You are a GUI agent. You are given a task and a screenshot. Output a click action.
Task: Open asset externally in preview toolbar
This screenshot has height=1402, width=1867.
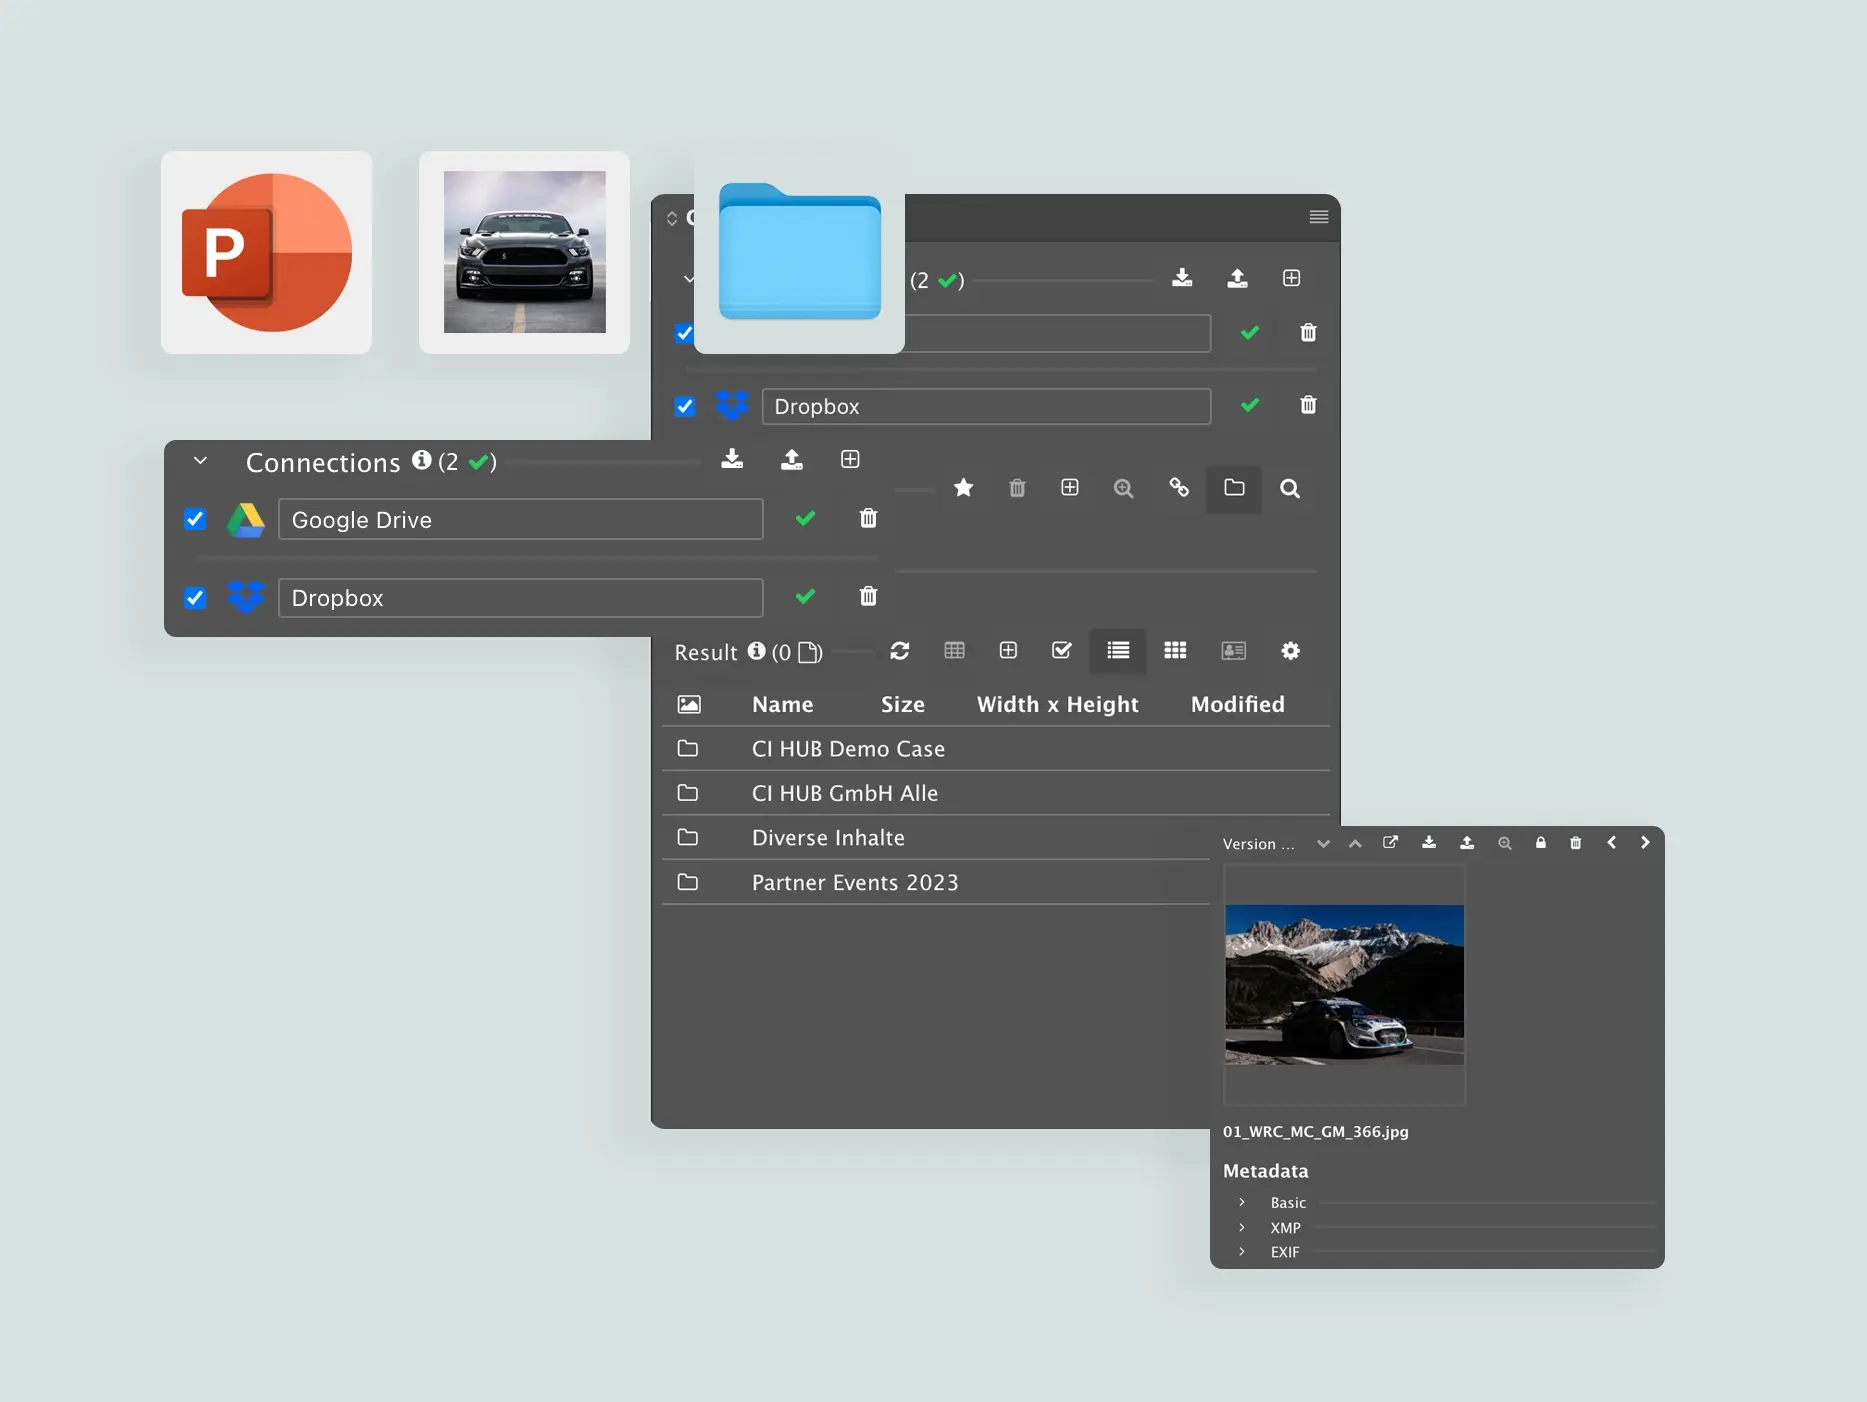tap(1390, 842)
